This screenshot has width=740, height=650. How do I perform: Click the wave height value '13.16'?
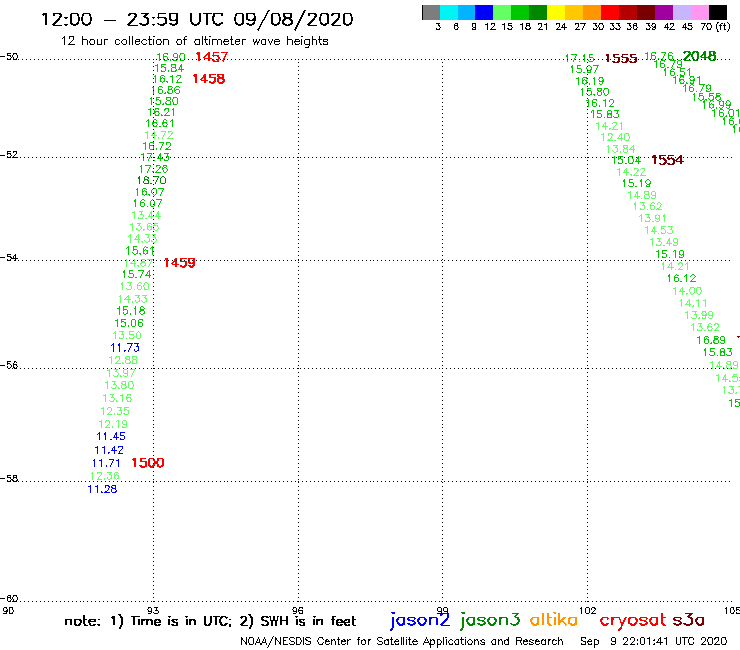117,398
